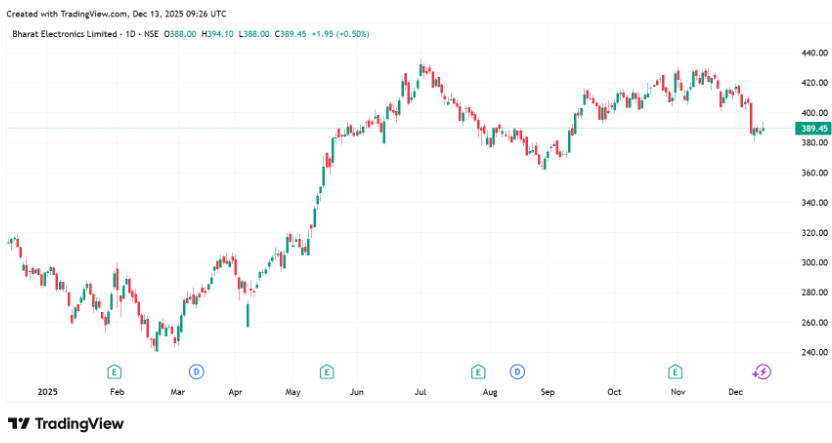832x443 pixels.
Task: Click the 240.00 price axis label
Action: tap(812, 352)
